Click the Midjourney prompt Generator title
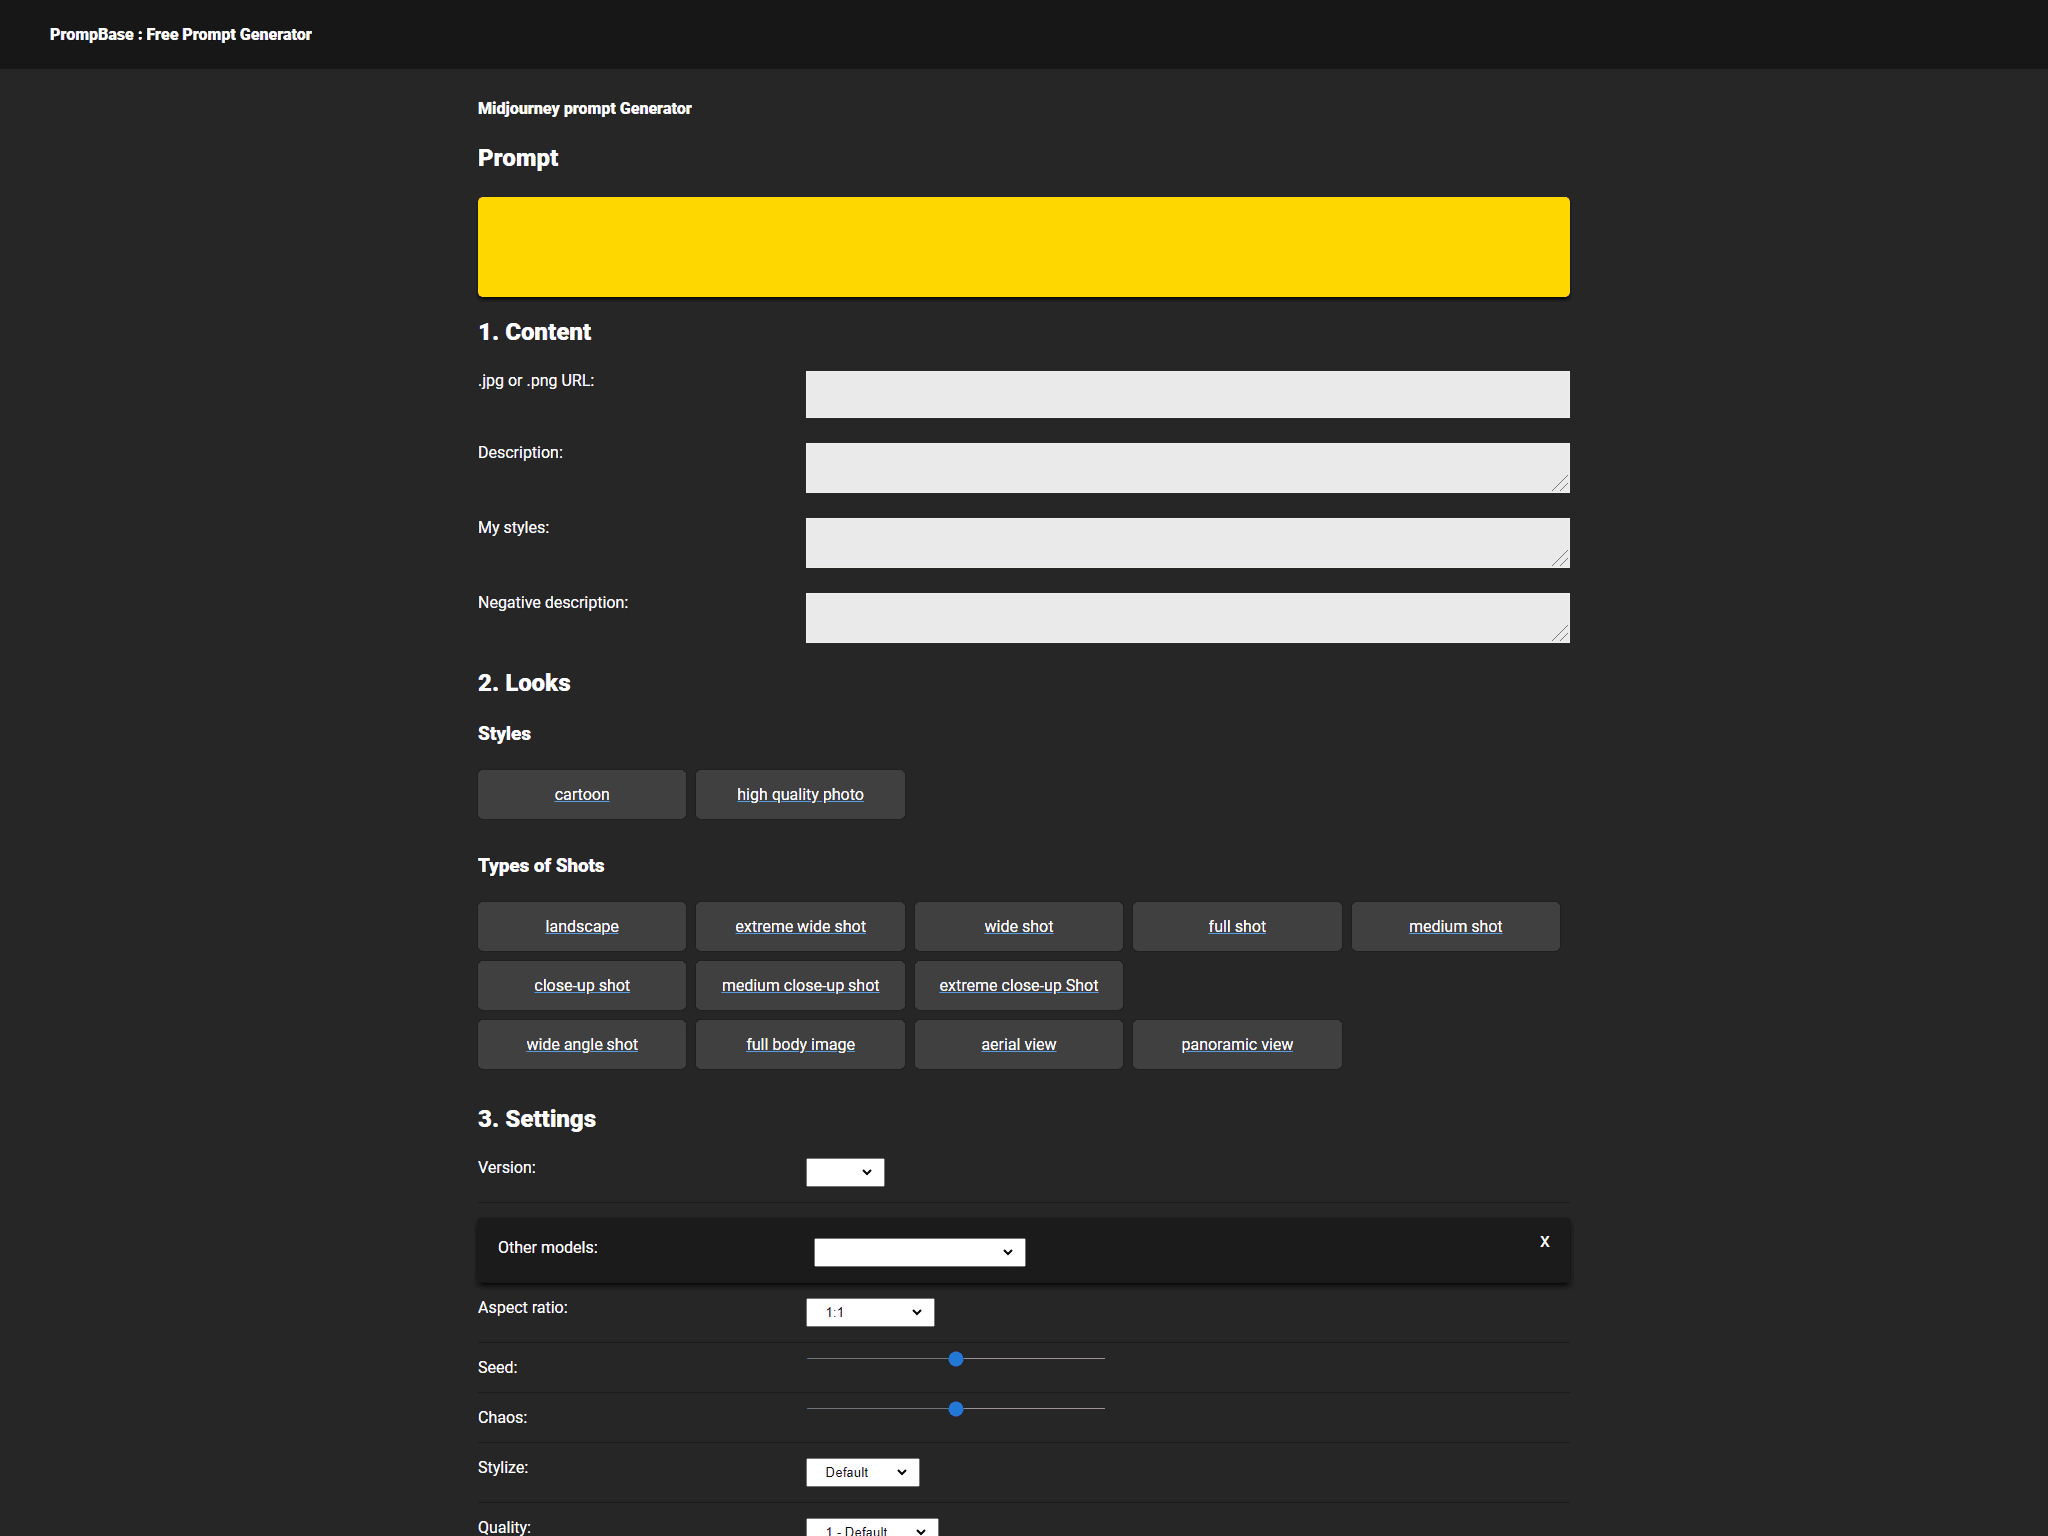The image size is (2048, 1536). [x=585, y=108]
